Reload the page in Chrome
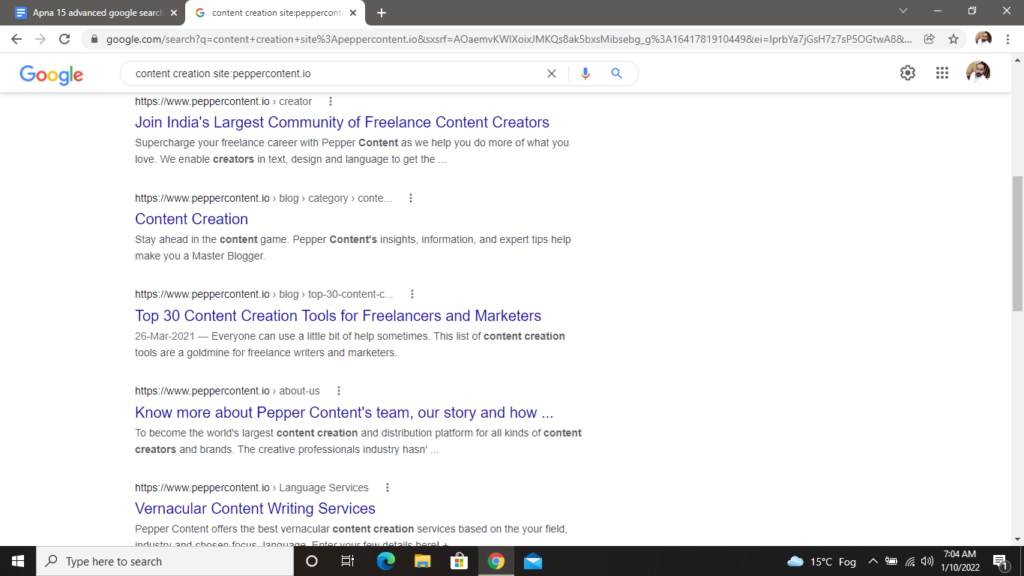The height and width of the screenshot is (576, 1024). pos(65,39)
